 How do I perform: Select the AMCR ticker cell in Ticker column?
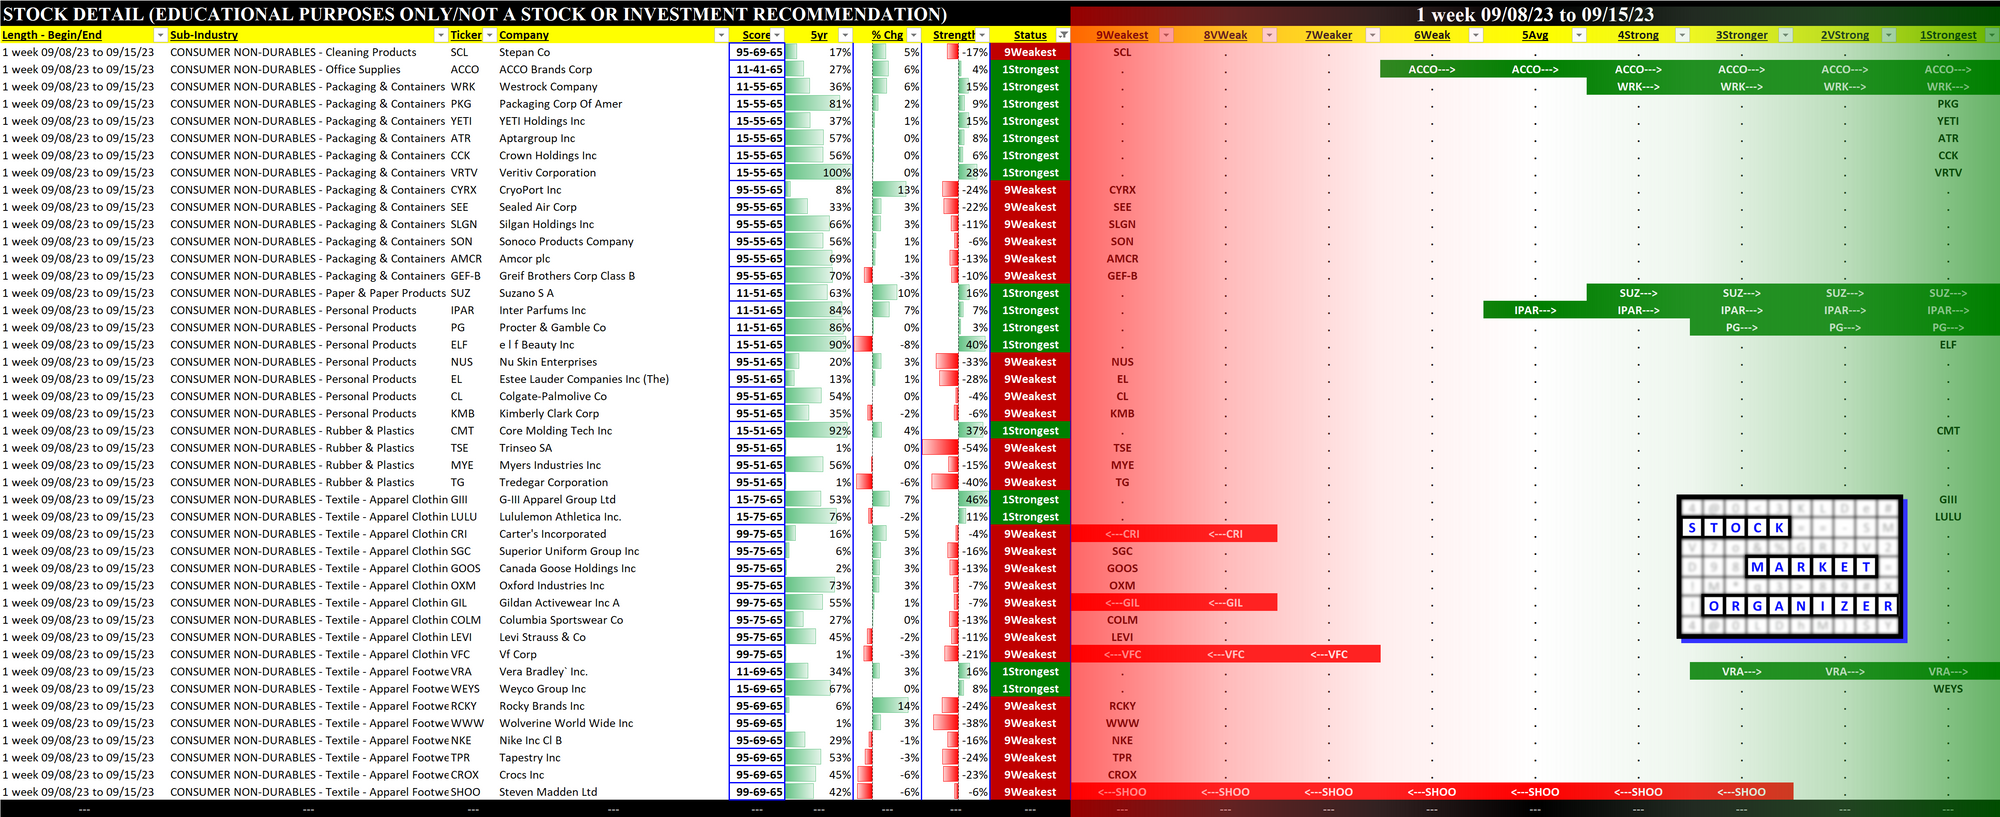[x=472, y=259]
